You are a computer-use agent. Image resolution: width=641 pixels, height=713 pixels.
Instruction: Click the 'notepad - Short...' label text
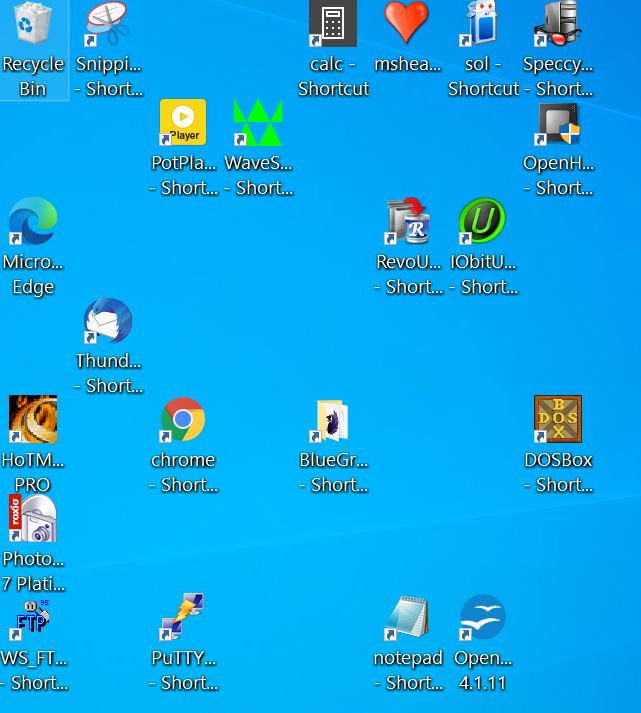point(408,670)
